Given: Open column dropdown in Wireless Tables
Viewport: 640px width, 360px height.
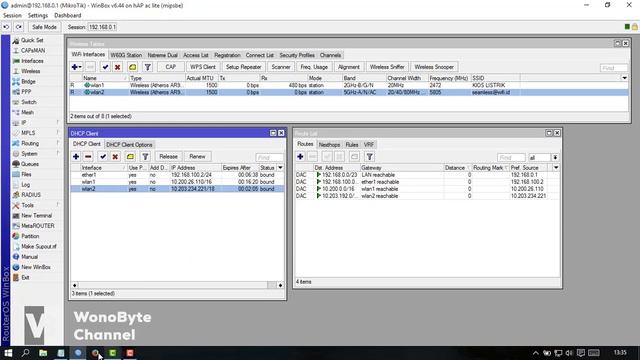Looking at the screenshot, I should [x=624, y=78].
